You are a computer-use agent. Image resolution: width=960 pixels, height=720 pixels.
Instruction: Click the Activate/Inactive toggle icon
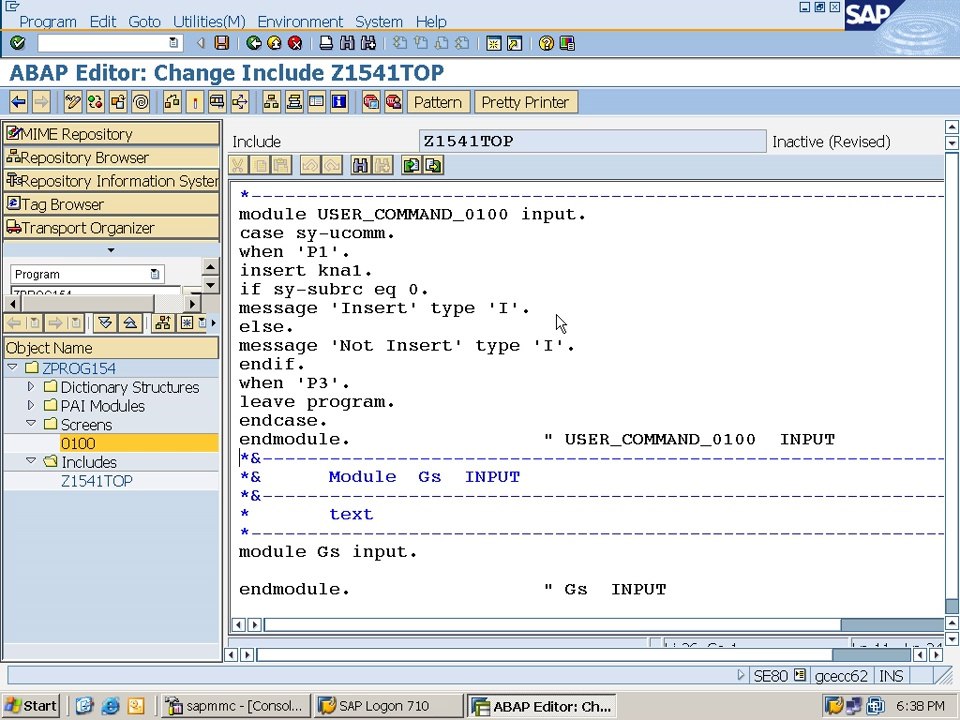[x=96, y=102]
